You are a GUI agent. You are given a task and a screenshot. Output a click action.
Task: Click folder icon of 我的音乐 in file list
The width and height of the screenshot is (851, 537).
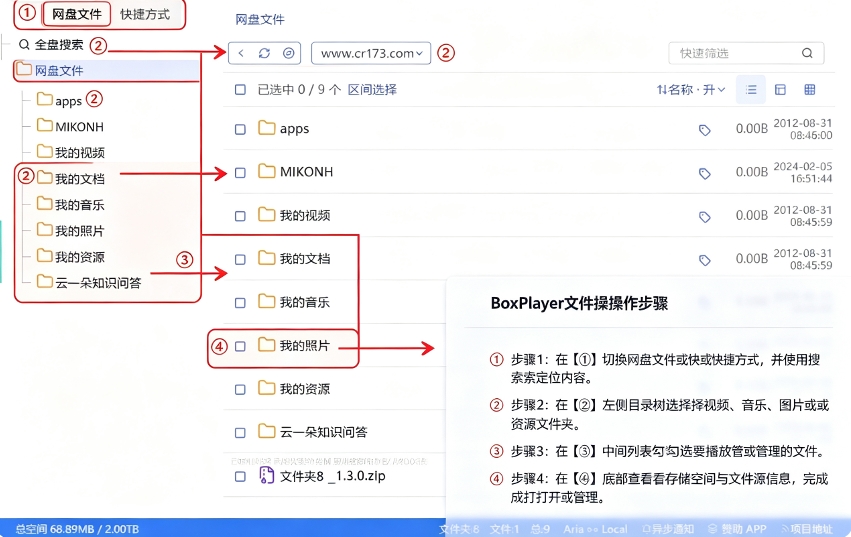point(266,301)
